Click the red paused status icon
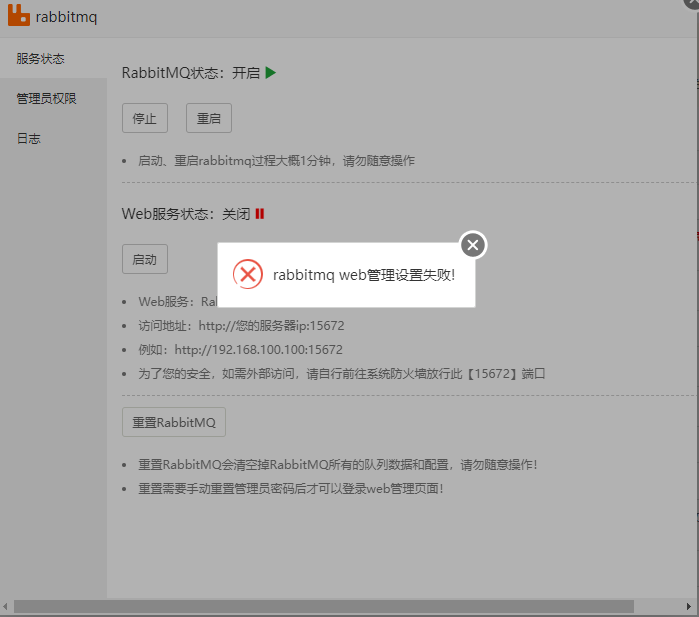 click(x=260, y=214)
